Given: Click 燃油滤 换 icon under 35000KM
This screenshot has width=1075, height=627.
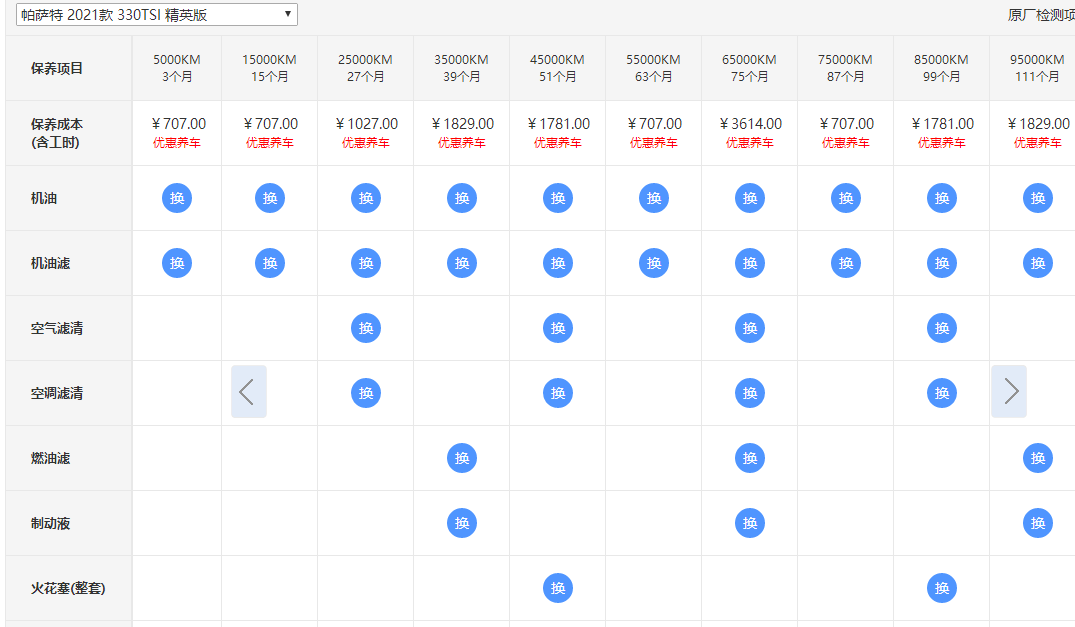Looking at the screenshot, I should (462, 458).
